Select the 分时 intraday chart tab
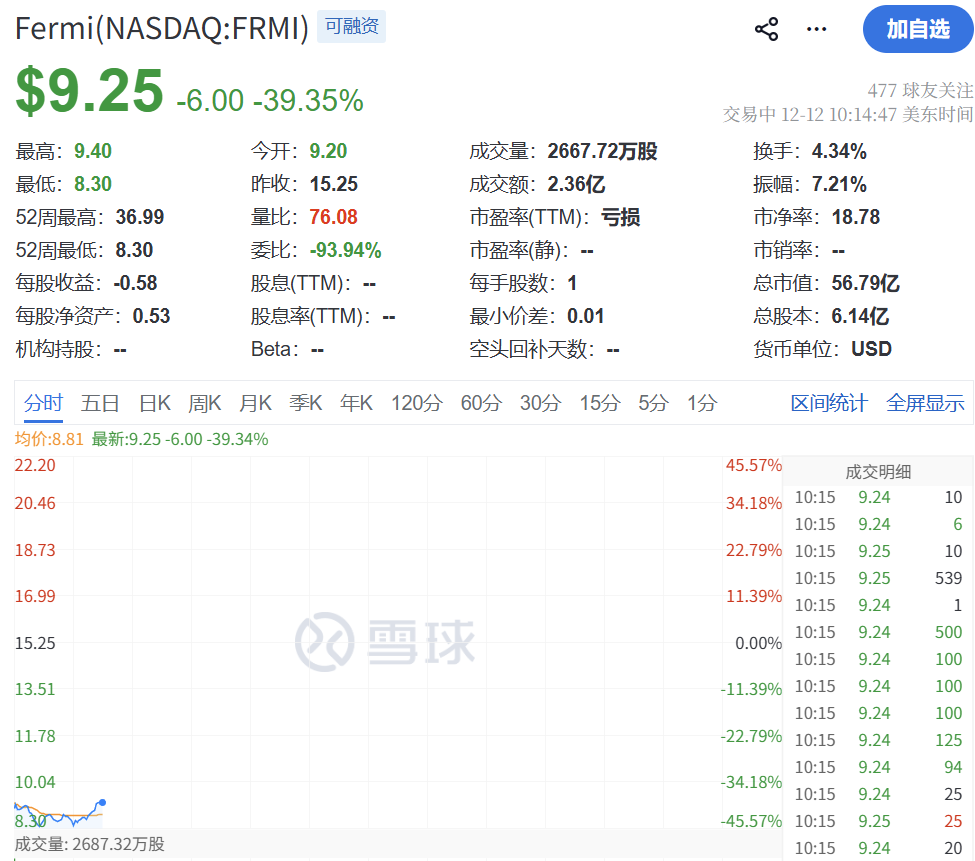The width and height of the screenshot is (975, 861). pos(43,403)
